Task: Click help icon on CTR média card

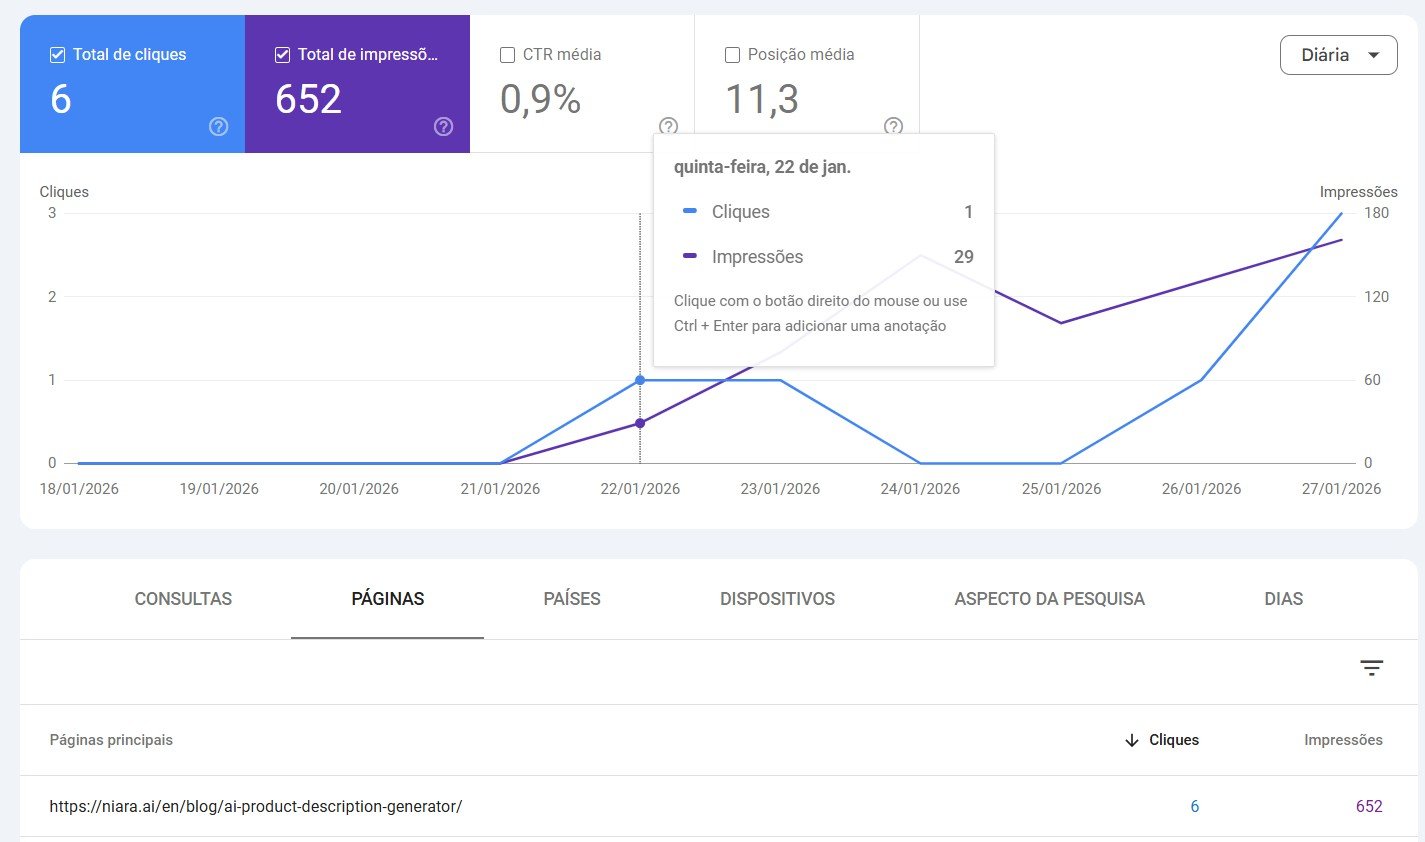Action: click(x=668, y=126)
